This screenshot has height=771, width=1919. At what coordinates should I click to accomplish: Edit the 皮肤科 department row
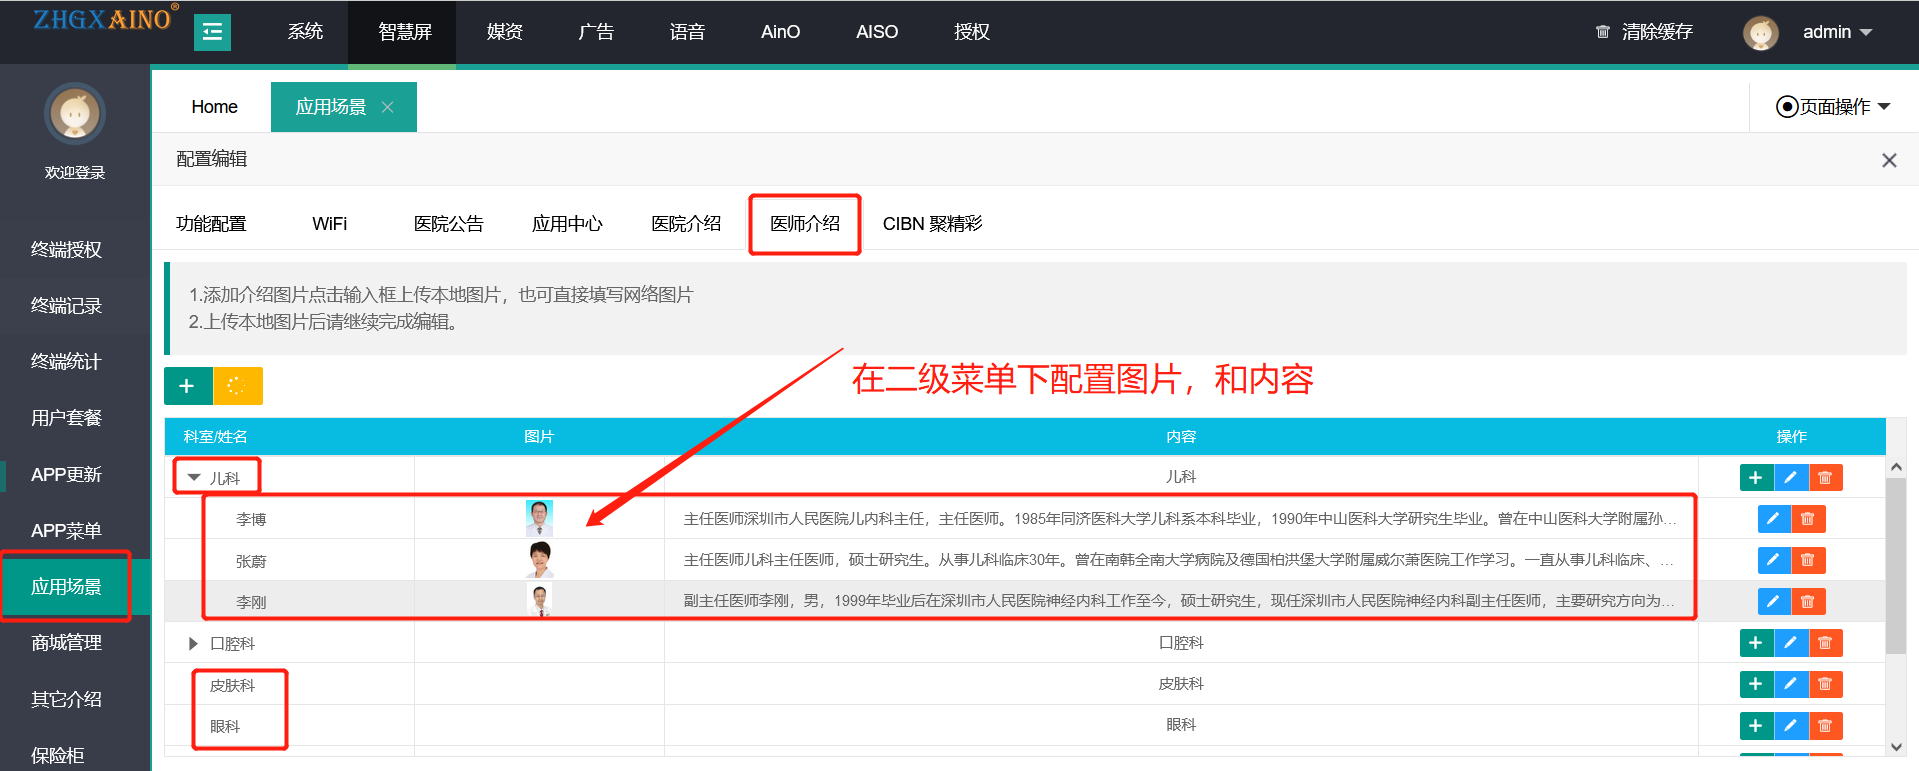click(x=1791, y=684)
